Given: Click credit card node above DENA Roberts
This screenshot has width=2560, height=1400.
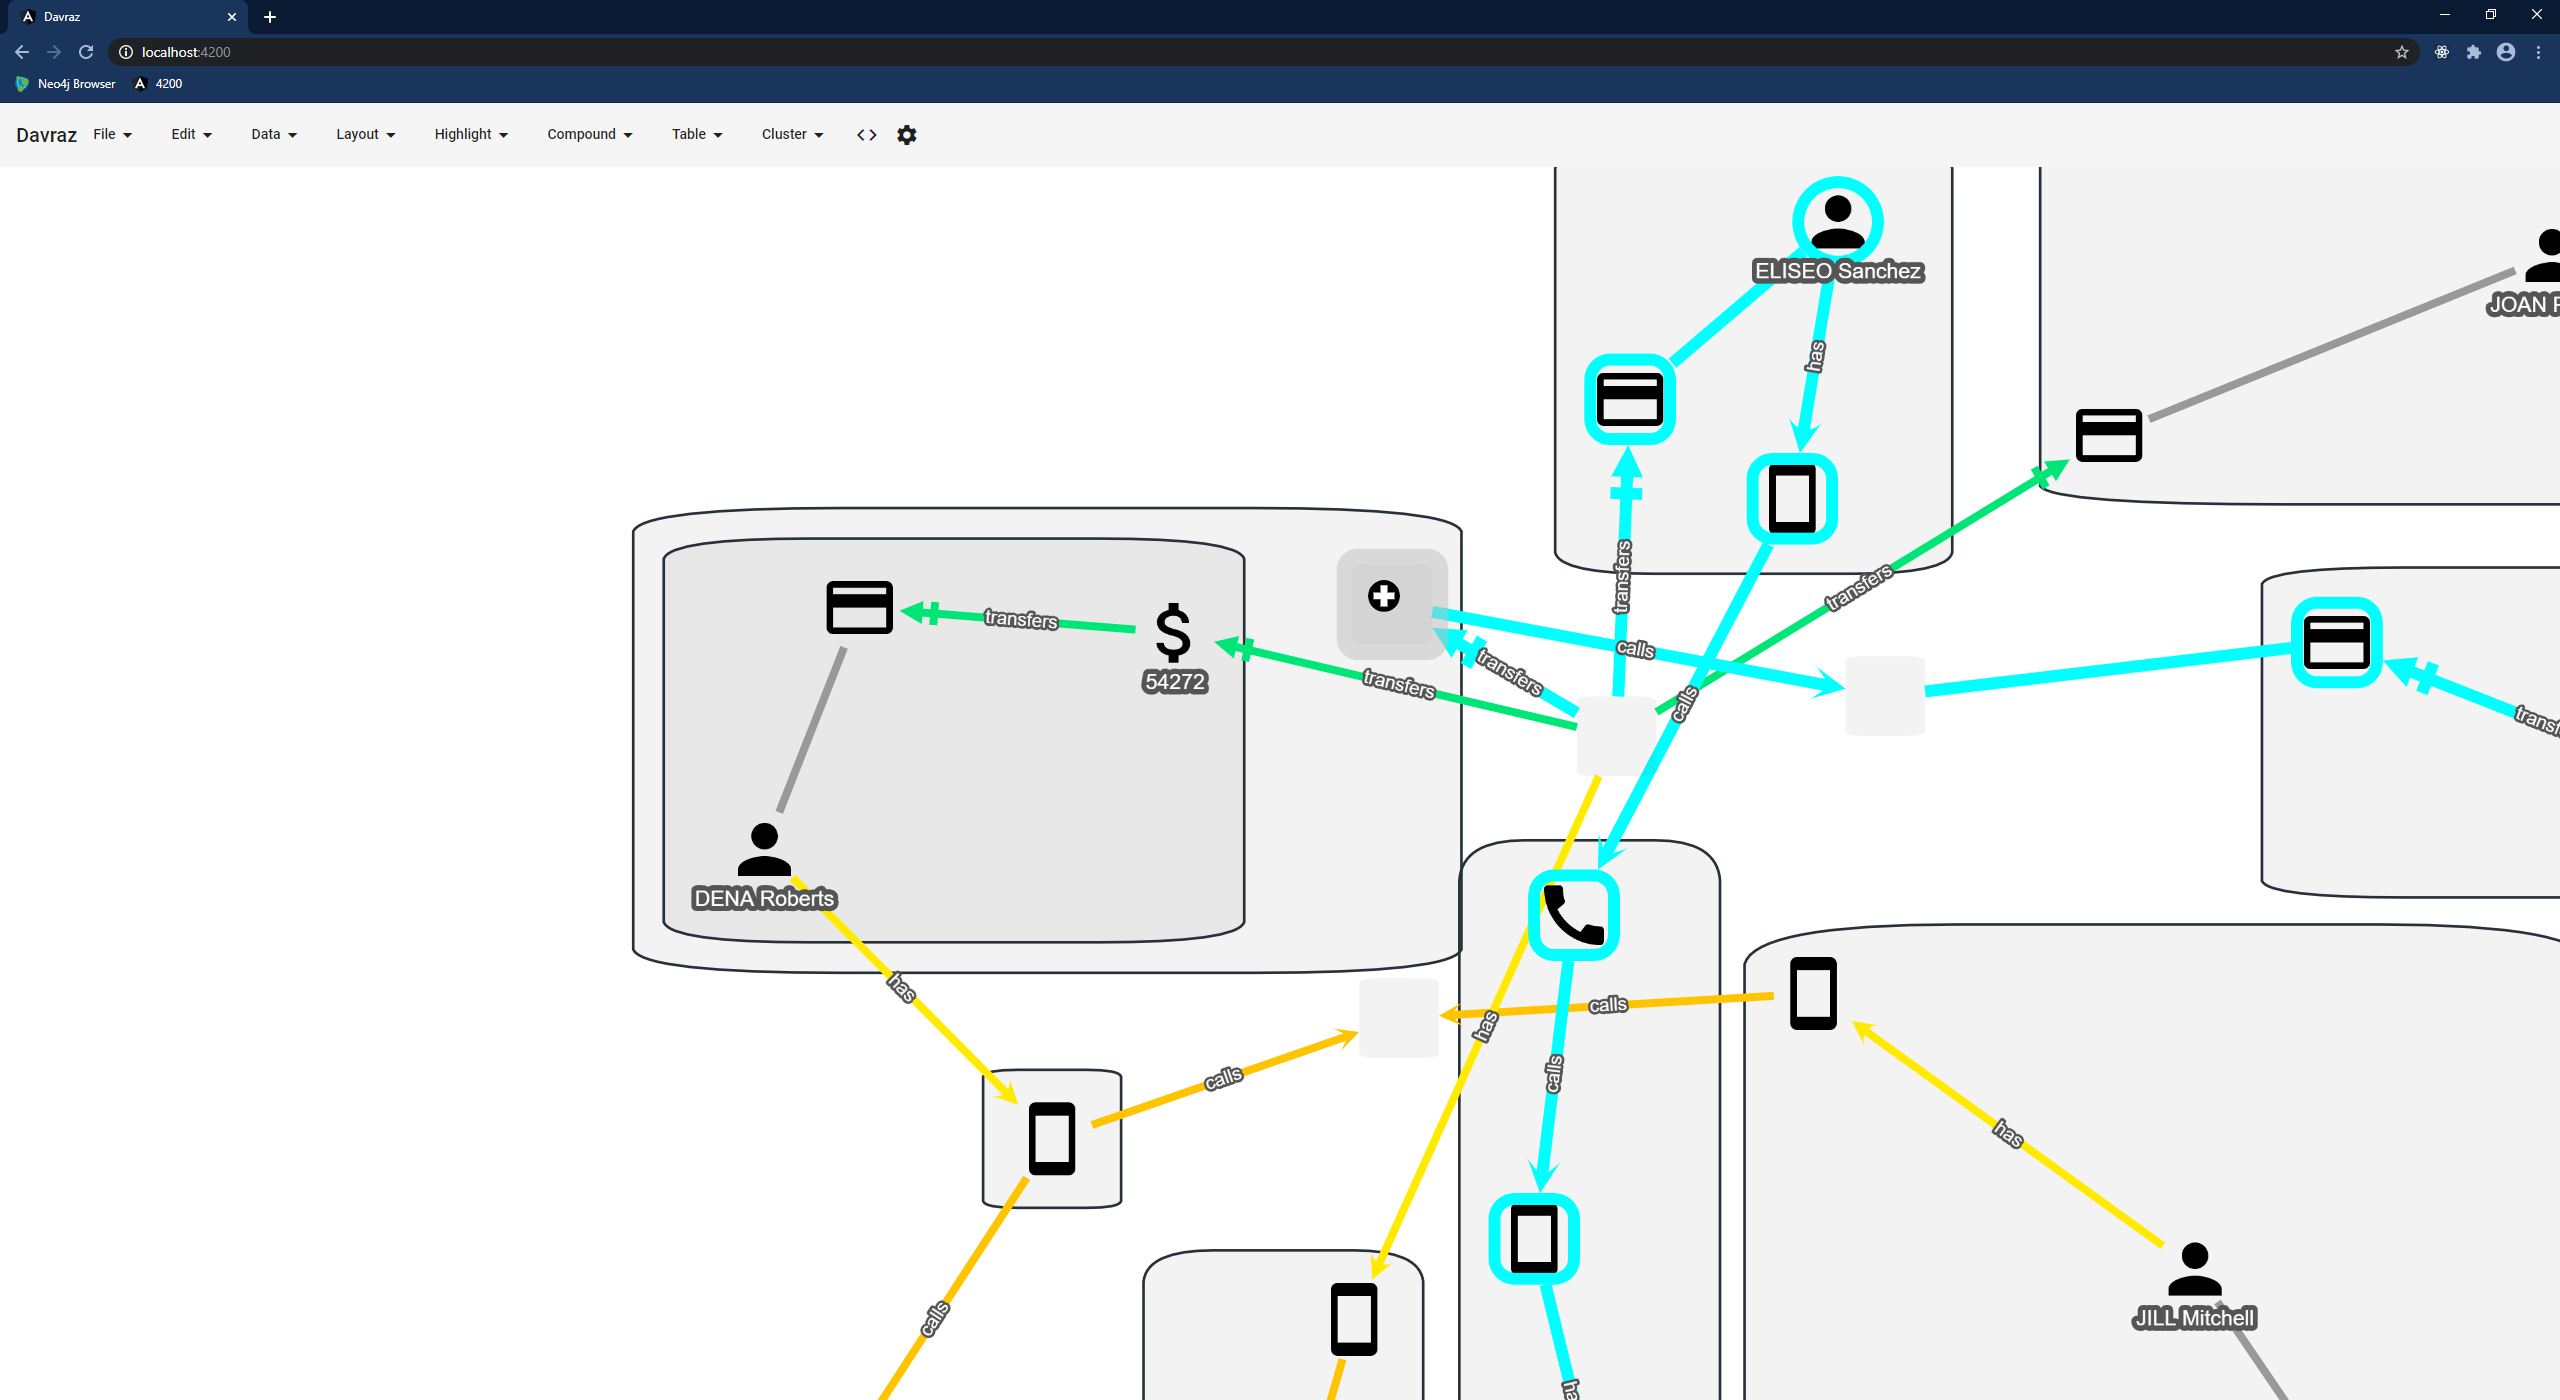Looking at the screenshot, I should pos(859,607).
